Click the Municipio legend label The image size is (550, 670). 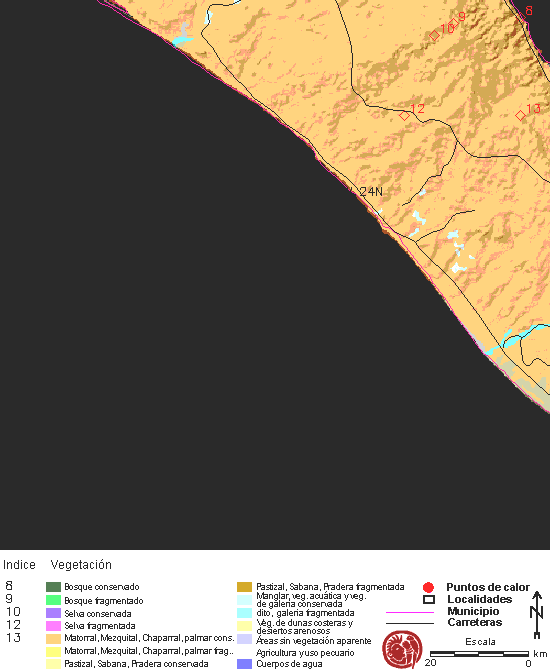[473, 611]
